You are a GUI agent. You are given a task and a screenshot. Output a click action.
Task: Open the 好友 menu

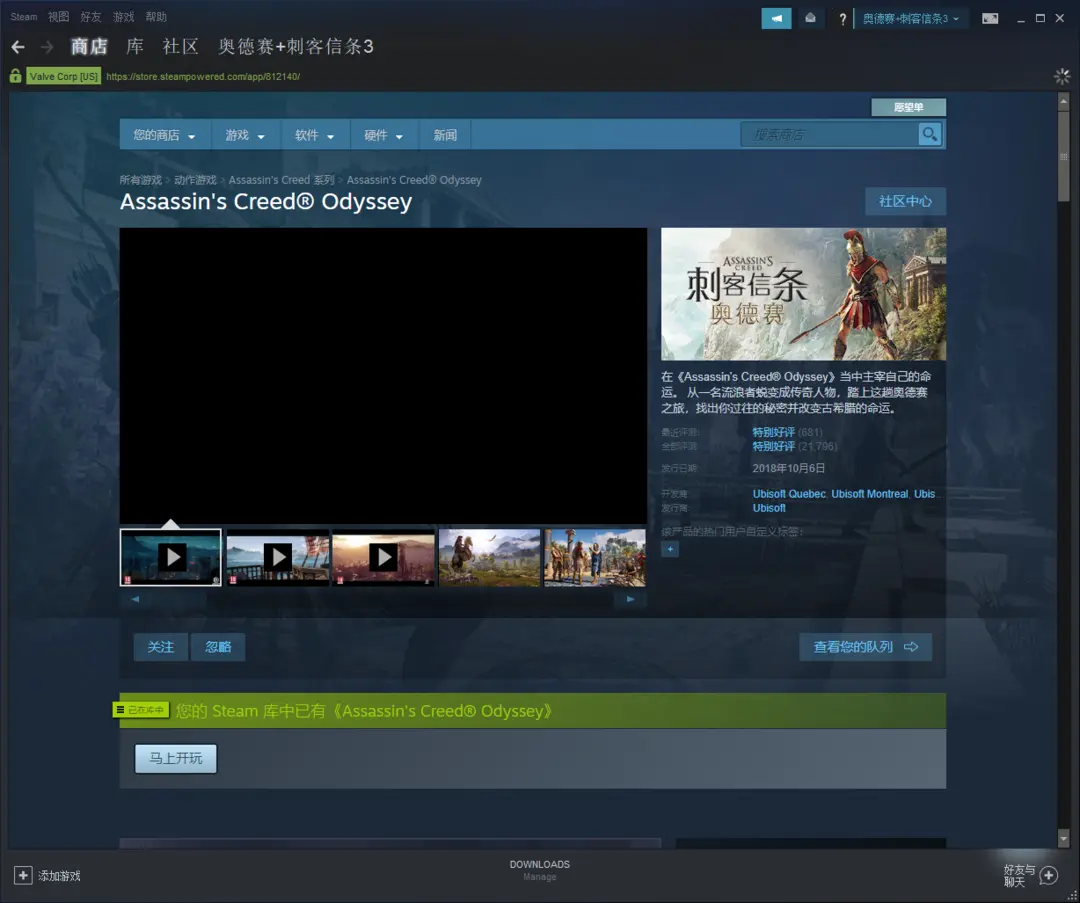click(x=91, y=17)
